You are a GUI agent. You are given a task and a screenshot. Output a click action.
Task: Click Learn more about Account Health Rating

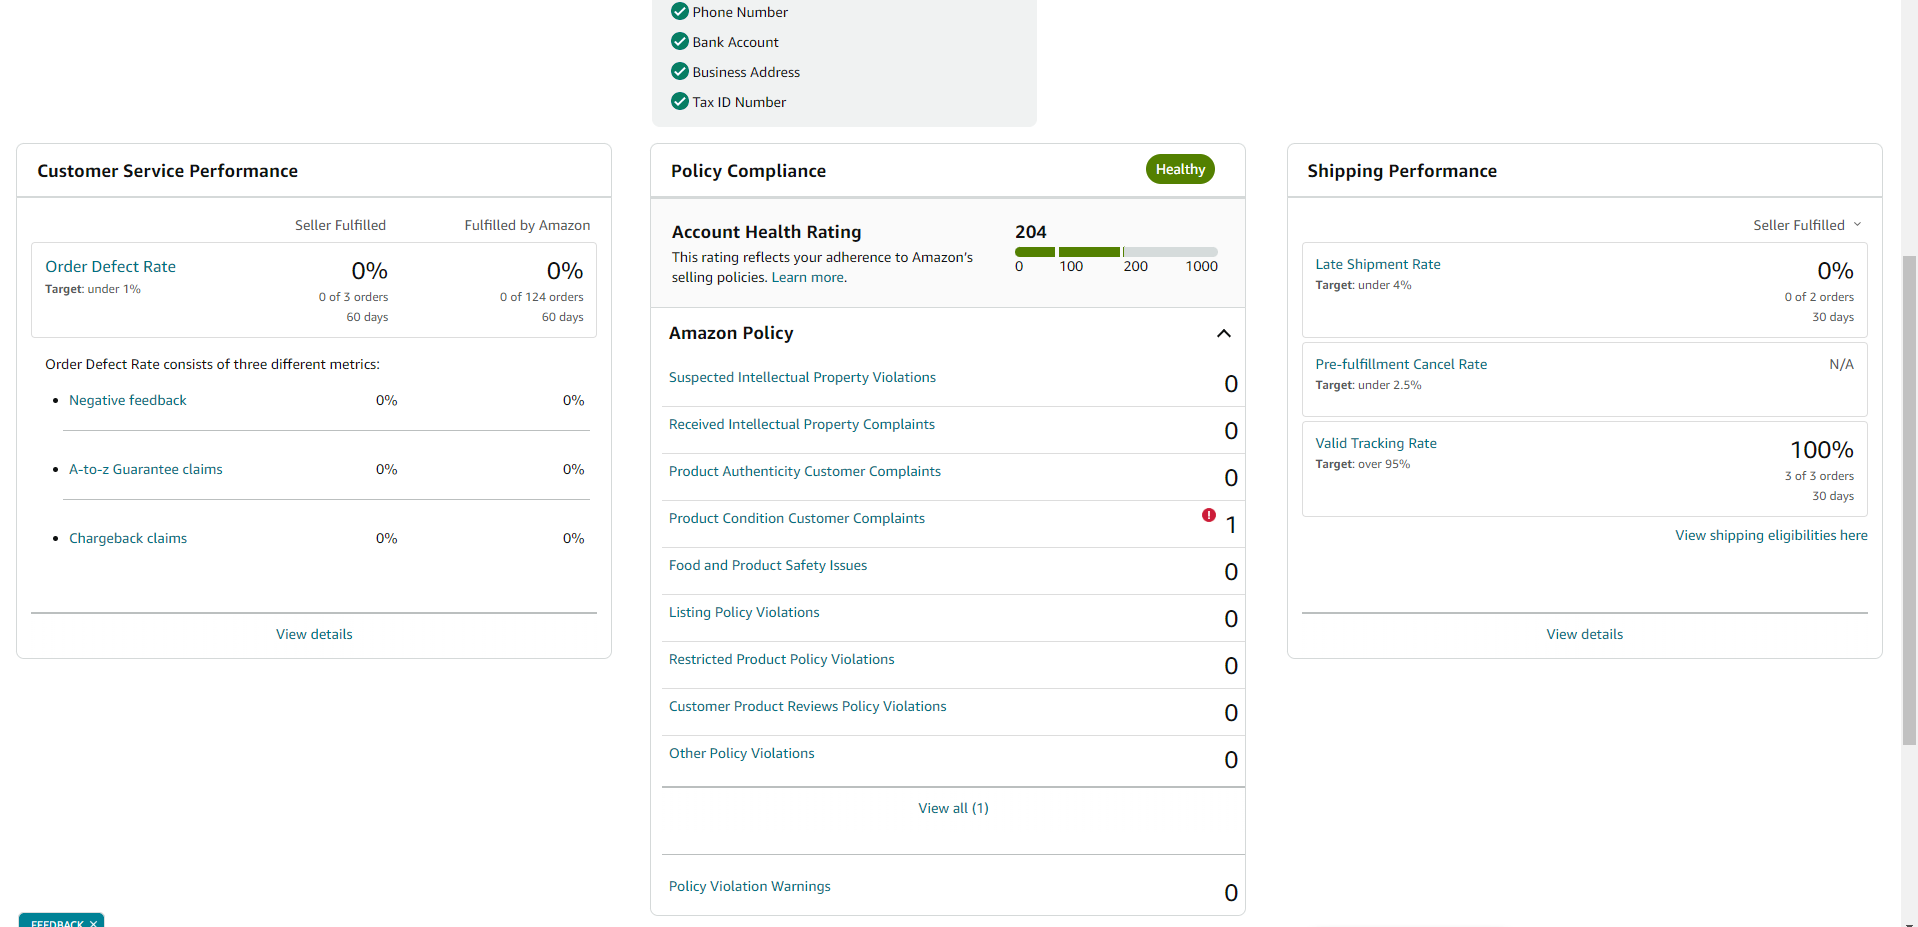click(808, 277)
